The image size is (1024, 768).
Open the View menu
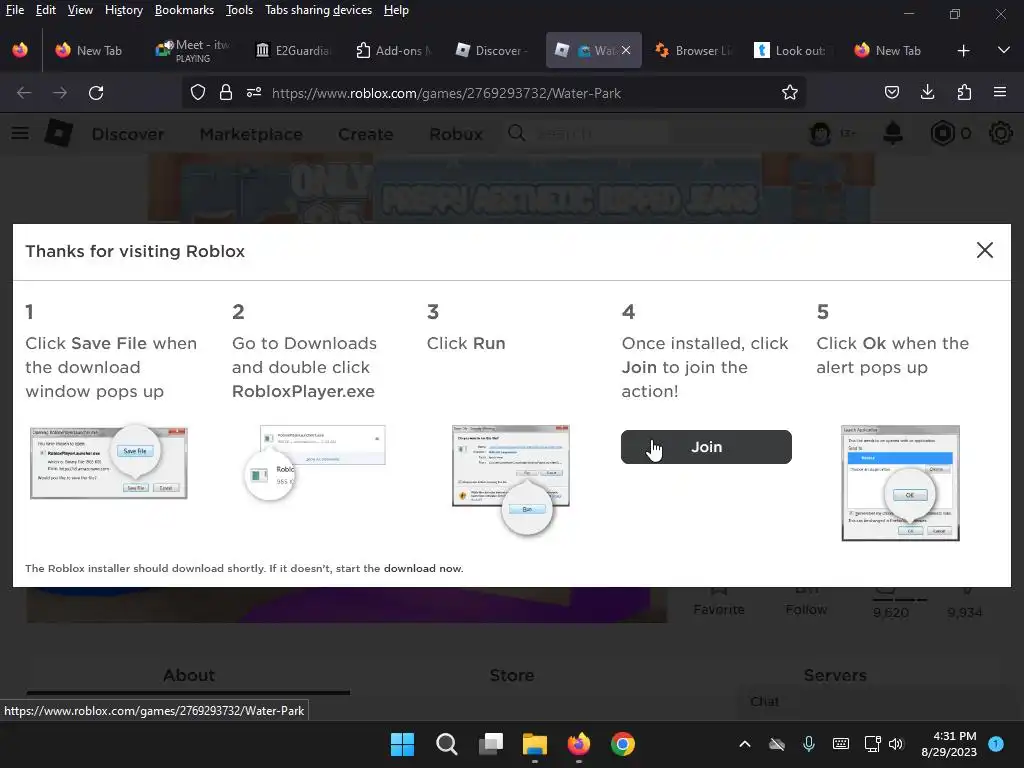pyautogui.click(x=80, y=10)
